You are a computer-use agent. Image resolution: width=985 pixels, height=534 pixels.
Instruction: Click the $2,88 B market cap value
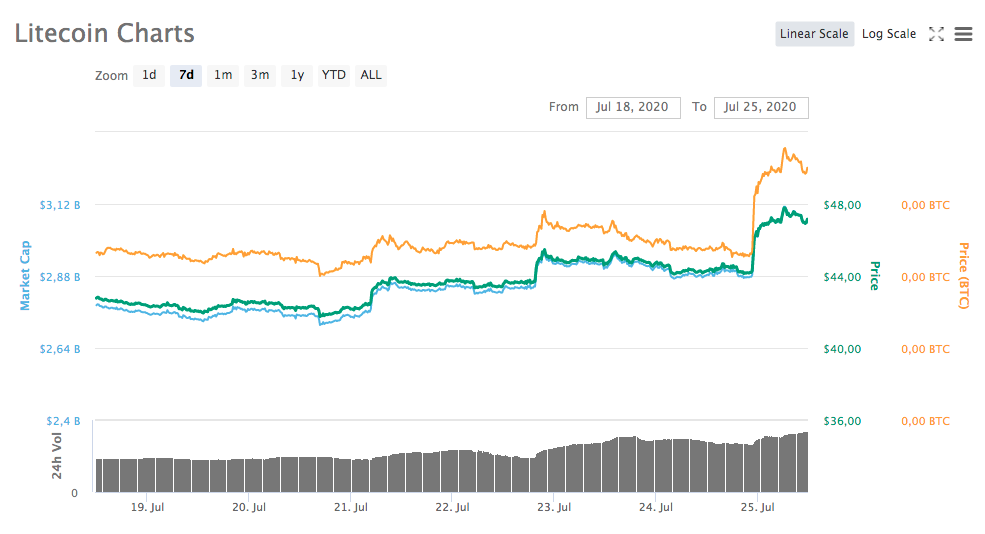(x=60, y=277)
